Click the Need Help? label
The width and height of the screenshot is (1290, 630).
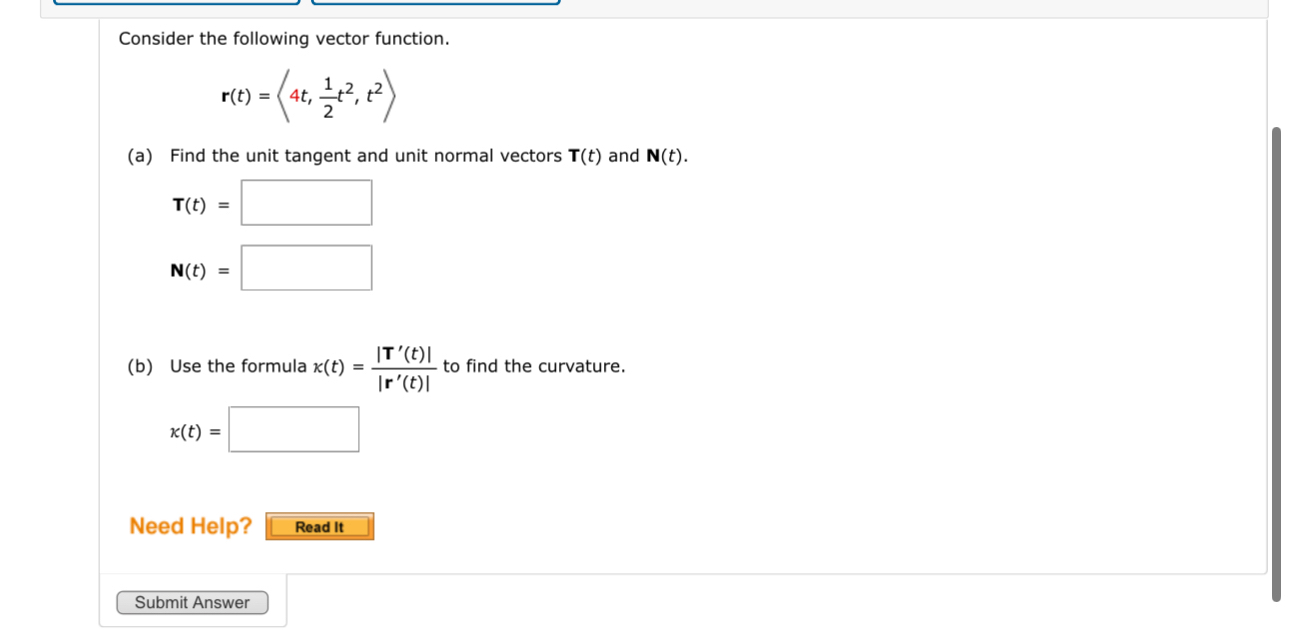[189, 525]
